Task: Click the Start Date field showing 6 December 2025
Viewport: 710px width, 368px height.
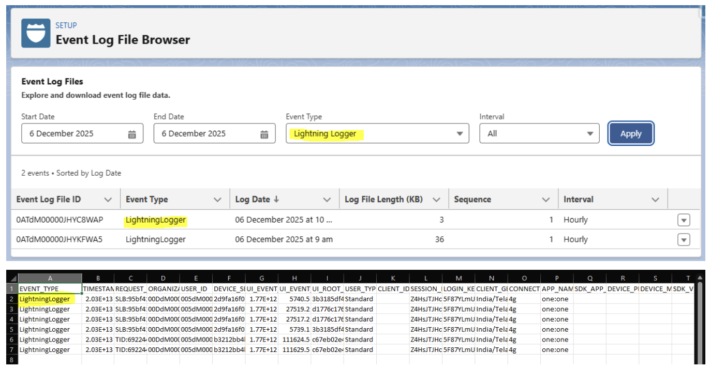Action: [x=82, y=134]
